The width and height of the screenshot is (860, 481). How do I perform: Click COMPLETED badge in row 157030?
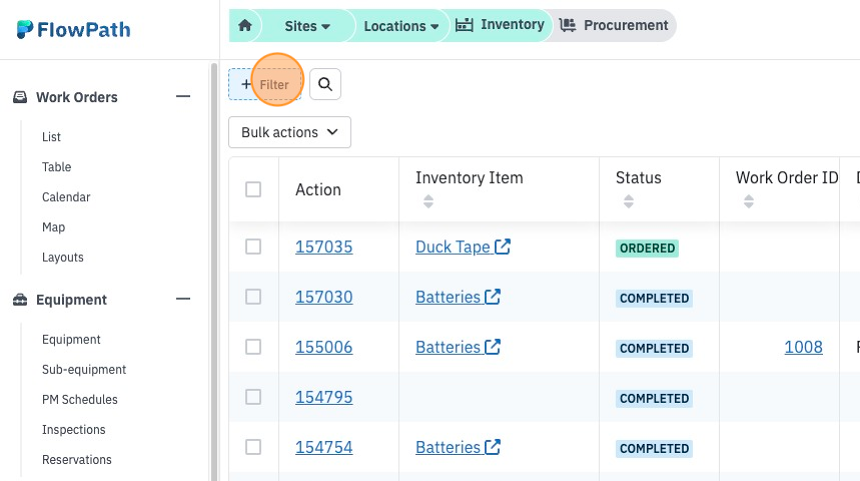click(654, 298)
